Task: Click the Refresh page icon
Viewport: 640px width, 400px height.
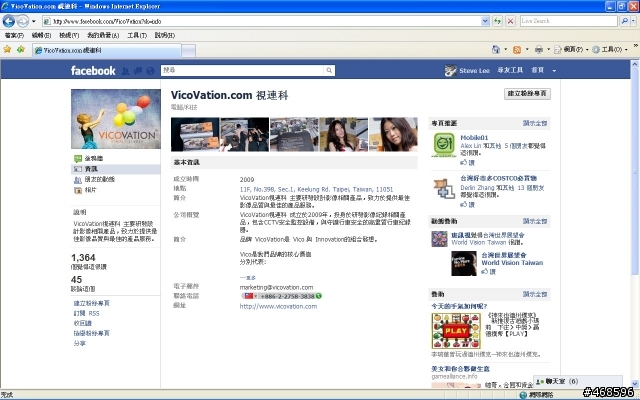Action: click(497, 21)
